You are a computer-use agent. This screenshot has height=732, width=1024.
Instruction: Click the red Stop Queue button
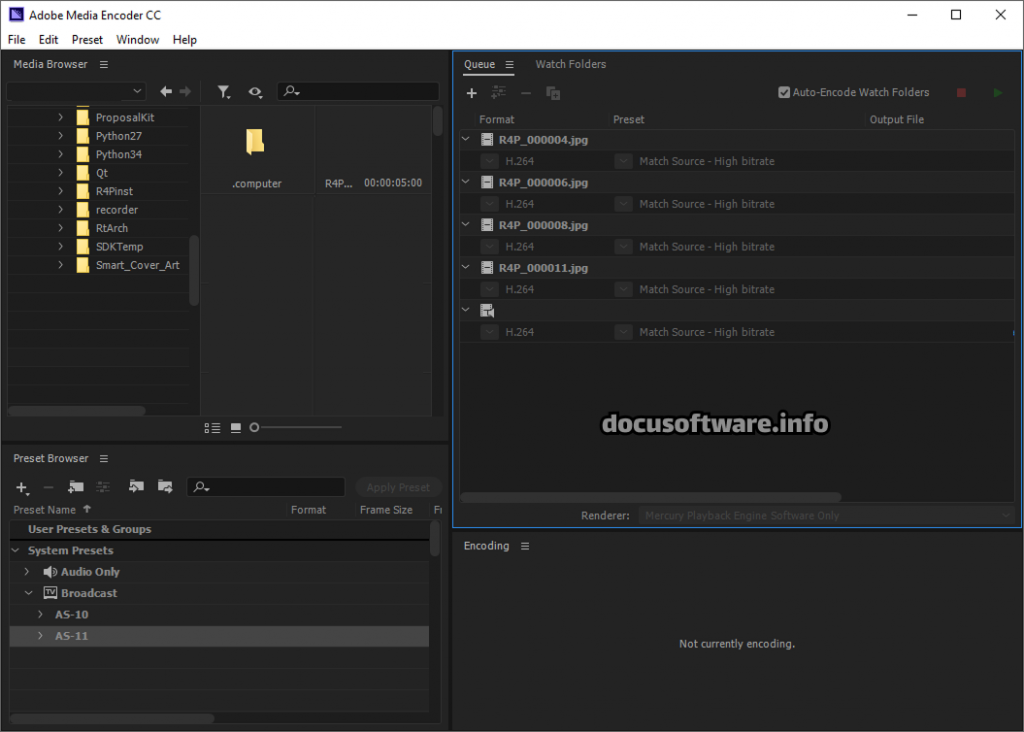click(961, 93)
